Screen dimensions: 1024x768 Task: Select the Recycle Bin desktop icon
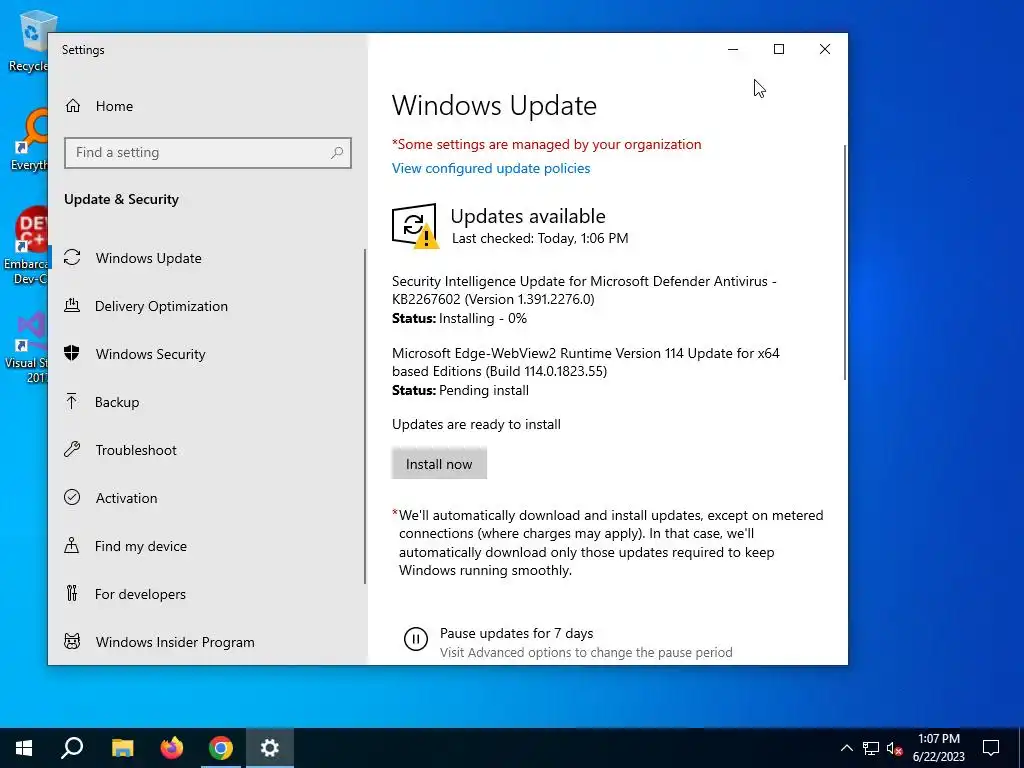click(x=28, y=41)
